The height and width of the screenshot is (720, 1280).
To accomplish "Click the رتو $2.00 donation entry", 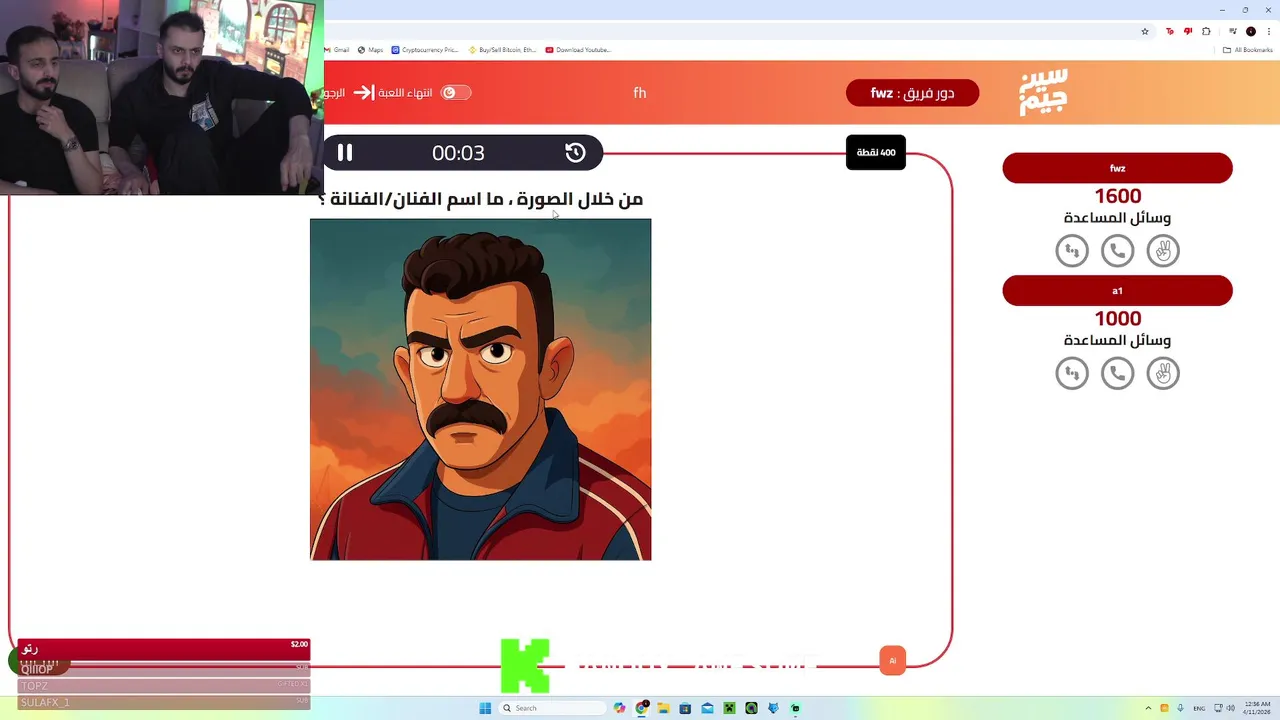I will coord(164,648).
